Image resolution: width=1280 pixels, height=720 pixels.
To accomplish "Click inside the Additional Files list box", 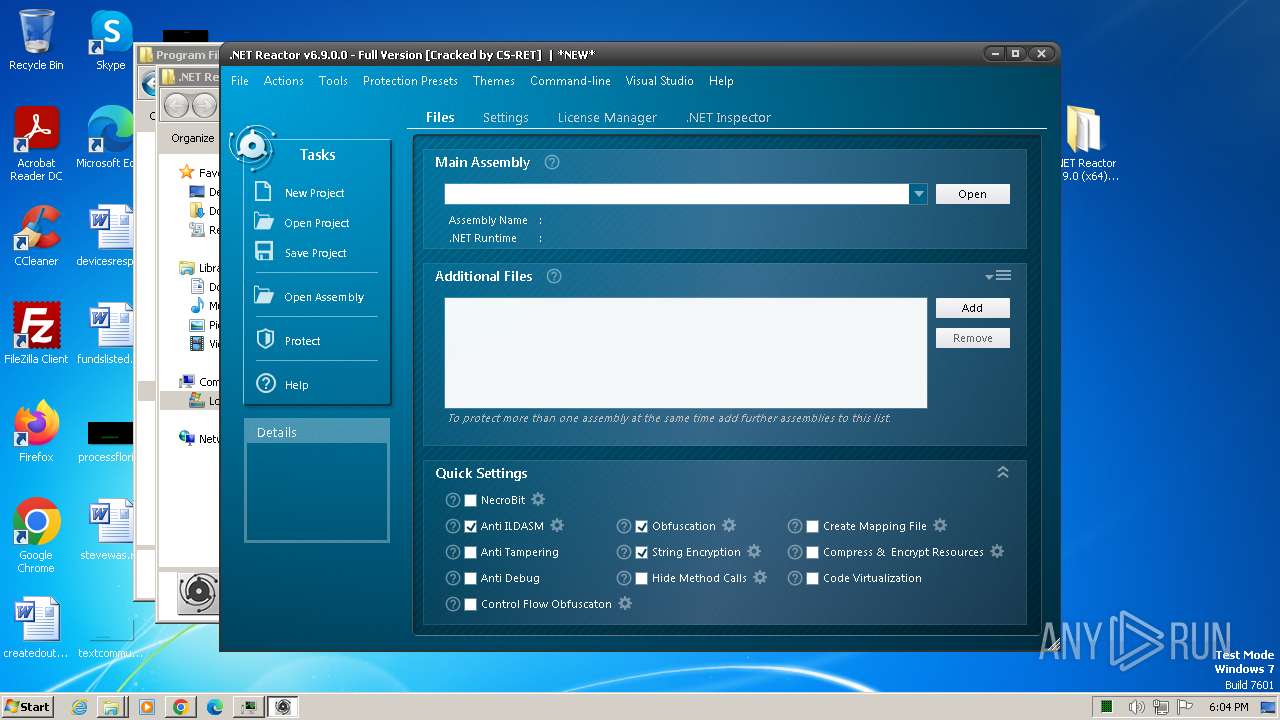I will pyautogui.click(x=686, y=353).
